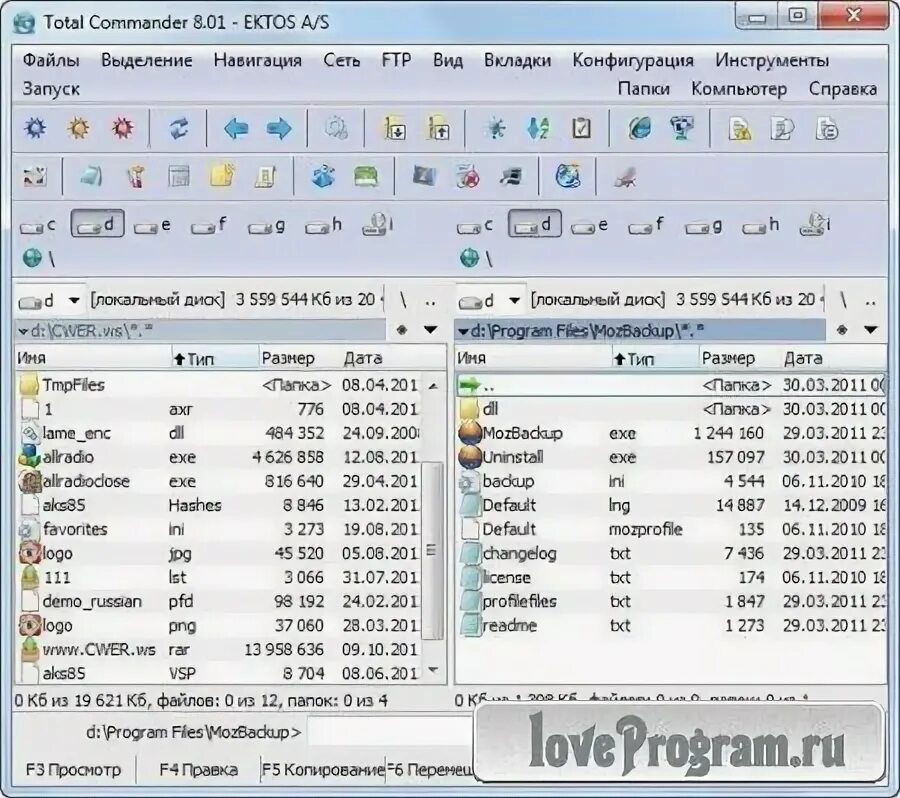Switch left panel to drive g

[267, 226]
